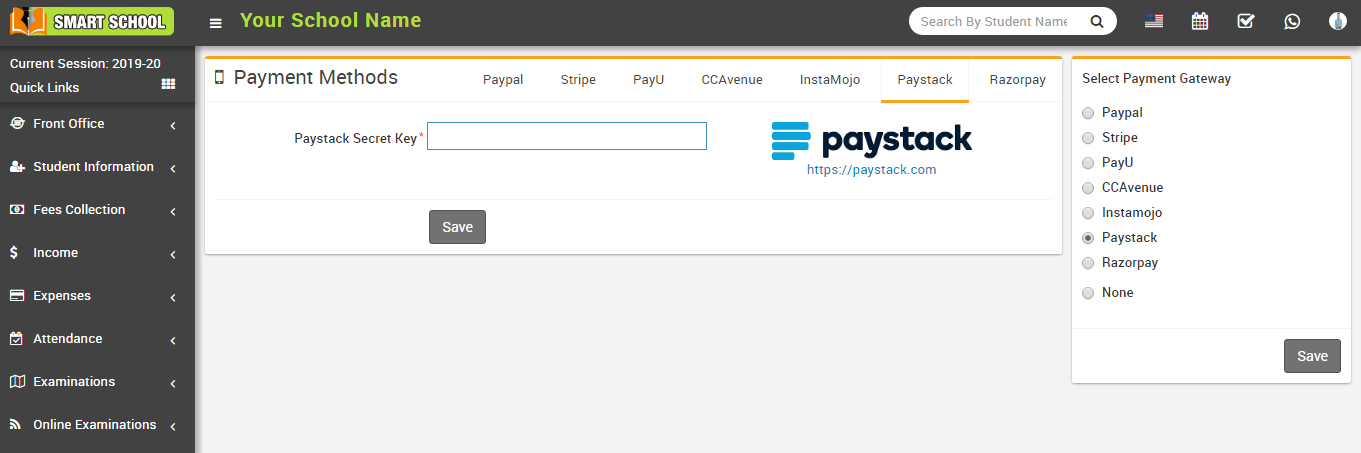Click the Paystack Secret Key field
The width and height of the screenshot is (1361, 453).
(566, 137)
